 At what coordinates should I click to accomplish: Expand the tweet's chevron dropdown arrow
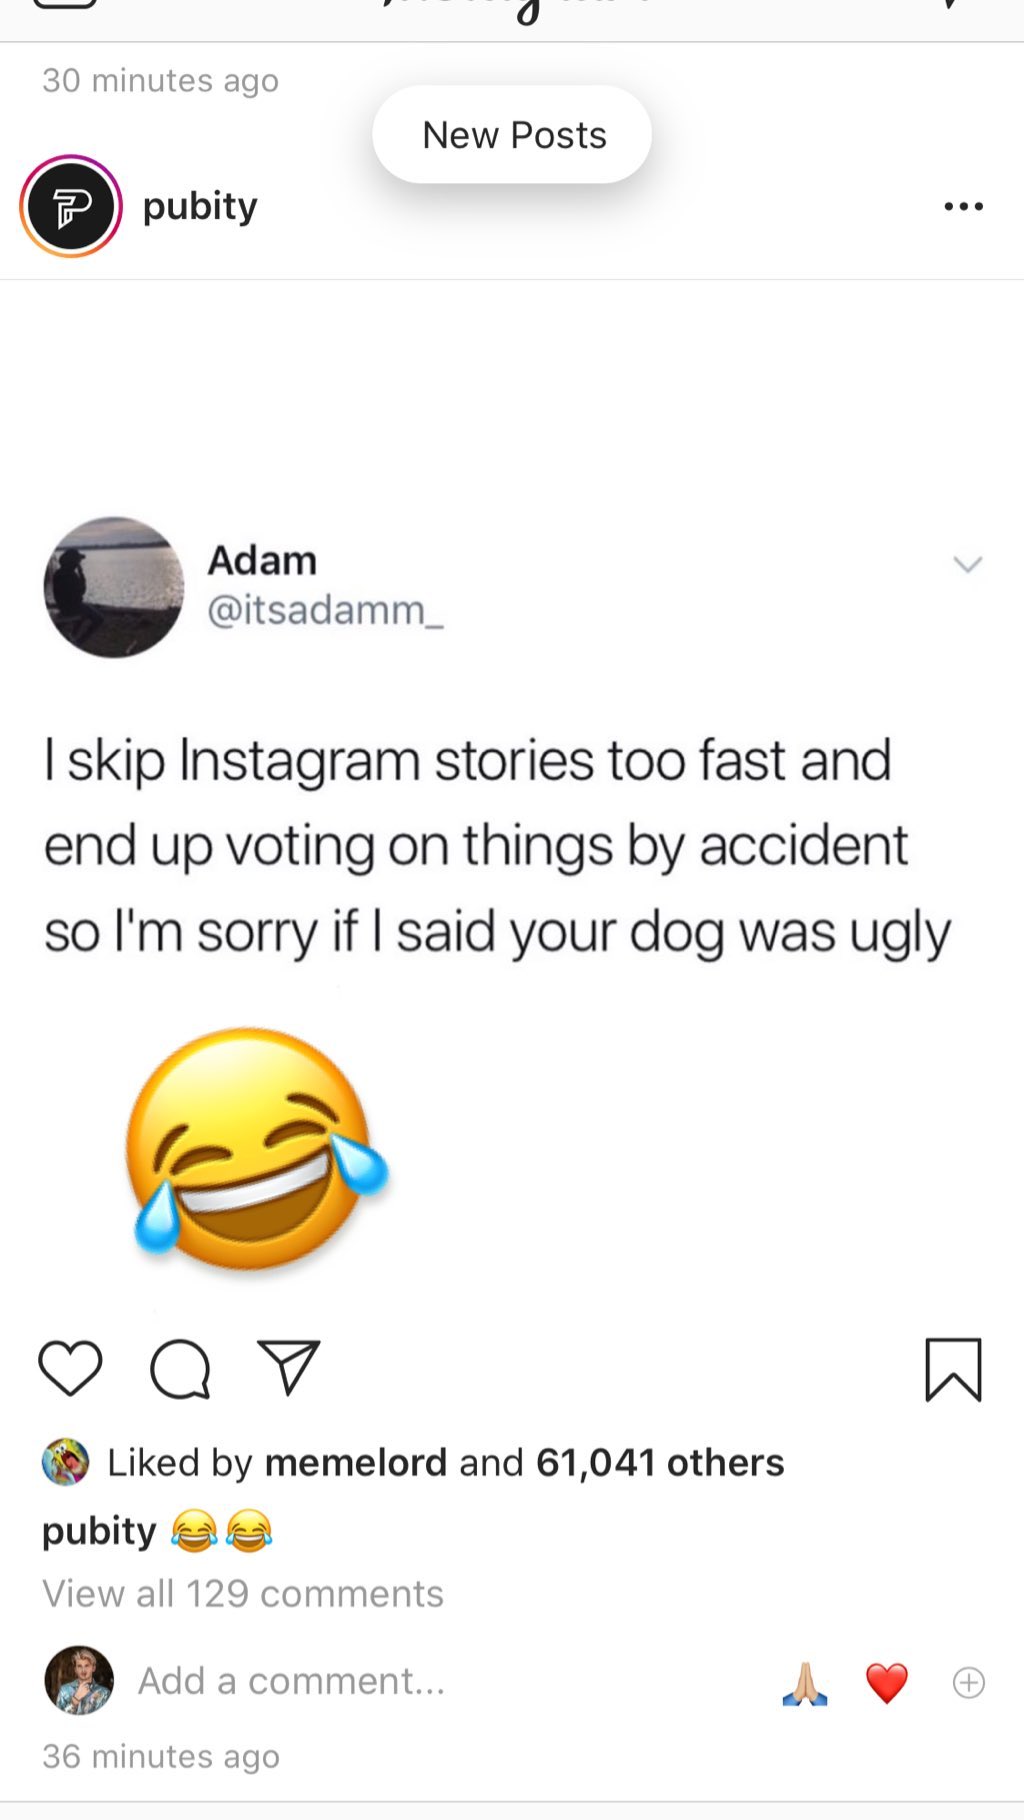967,564
